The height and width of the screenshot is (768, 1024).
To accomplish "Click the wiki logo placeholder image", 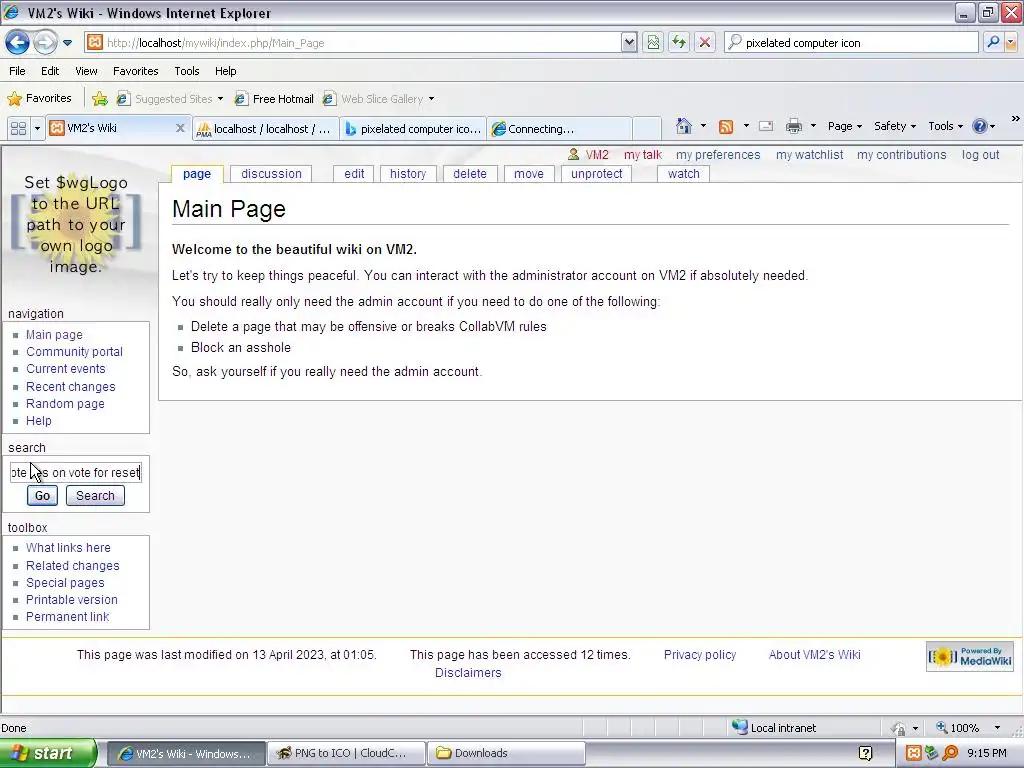I will pos(76,224).
